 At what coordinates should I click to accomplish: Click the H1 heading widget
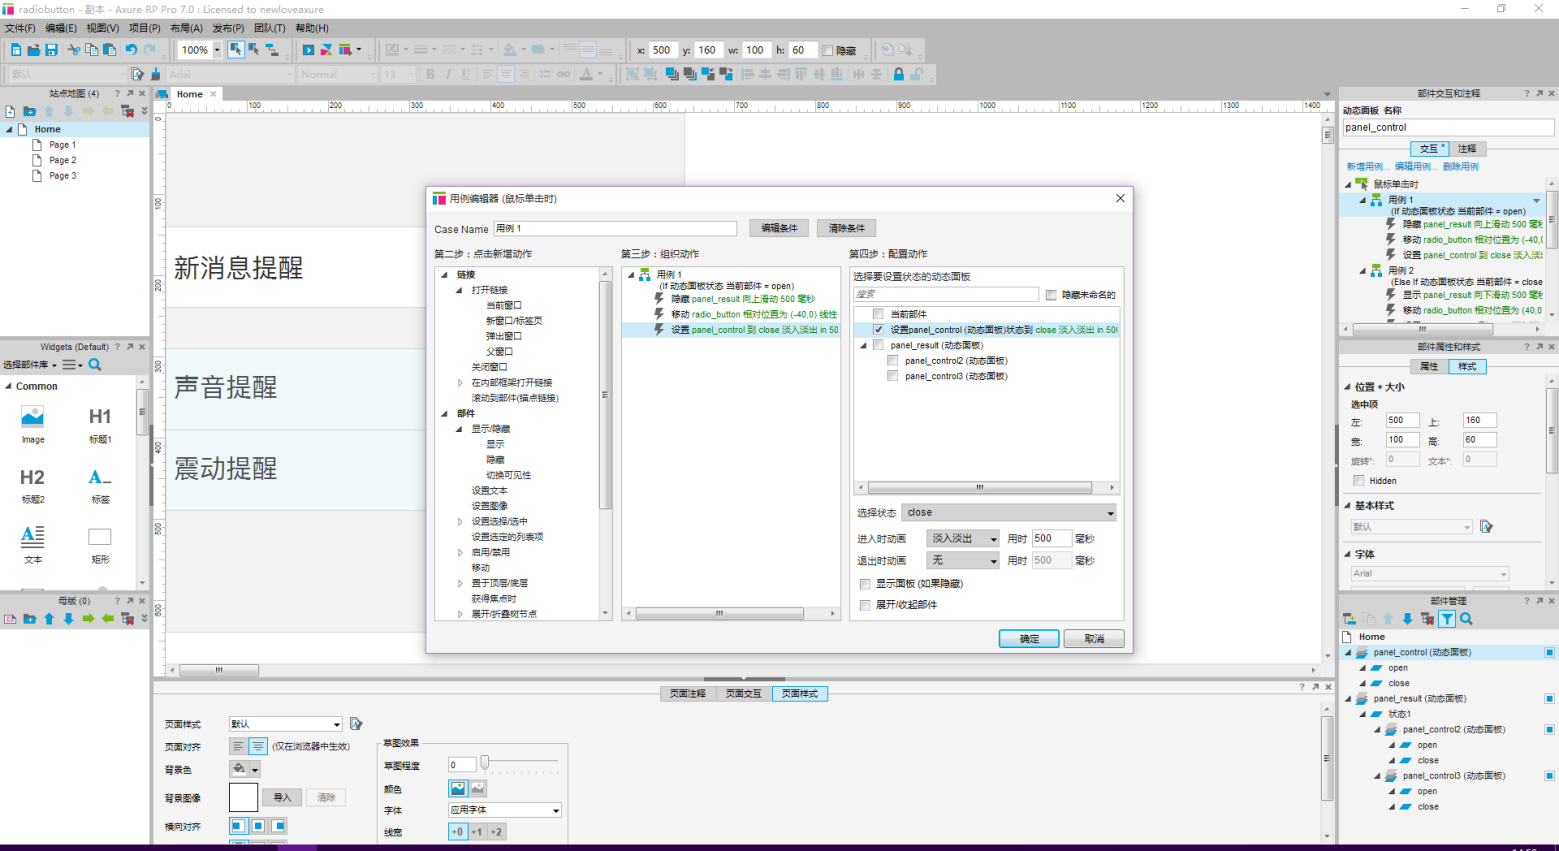pyautogui.click(x=100, y=423)
